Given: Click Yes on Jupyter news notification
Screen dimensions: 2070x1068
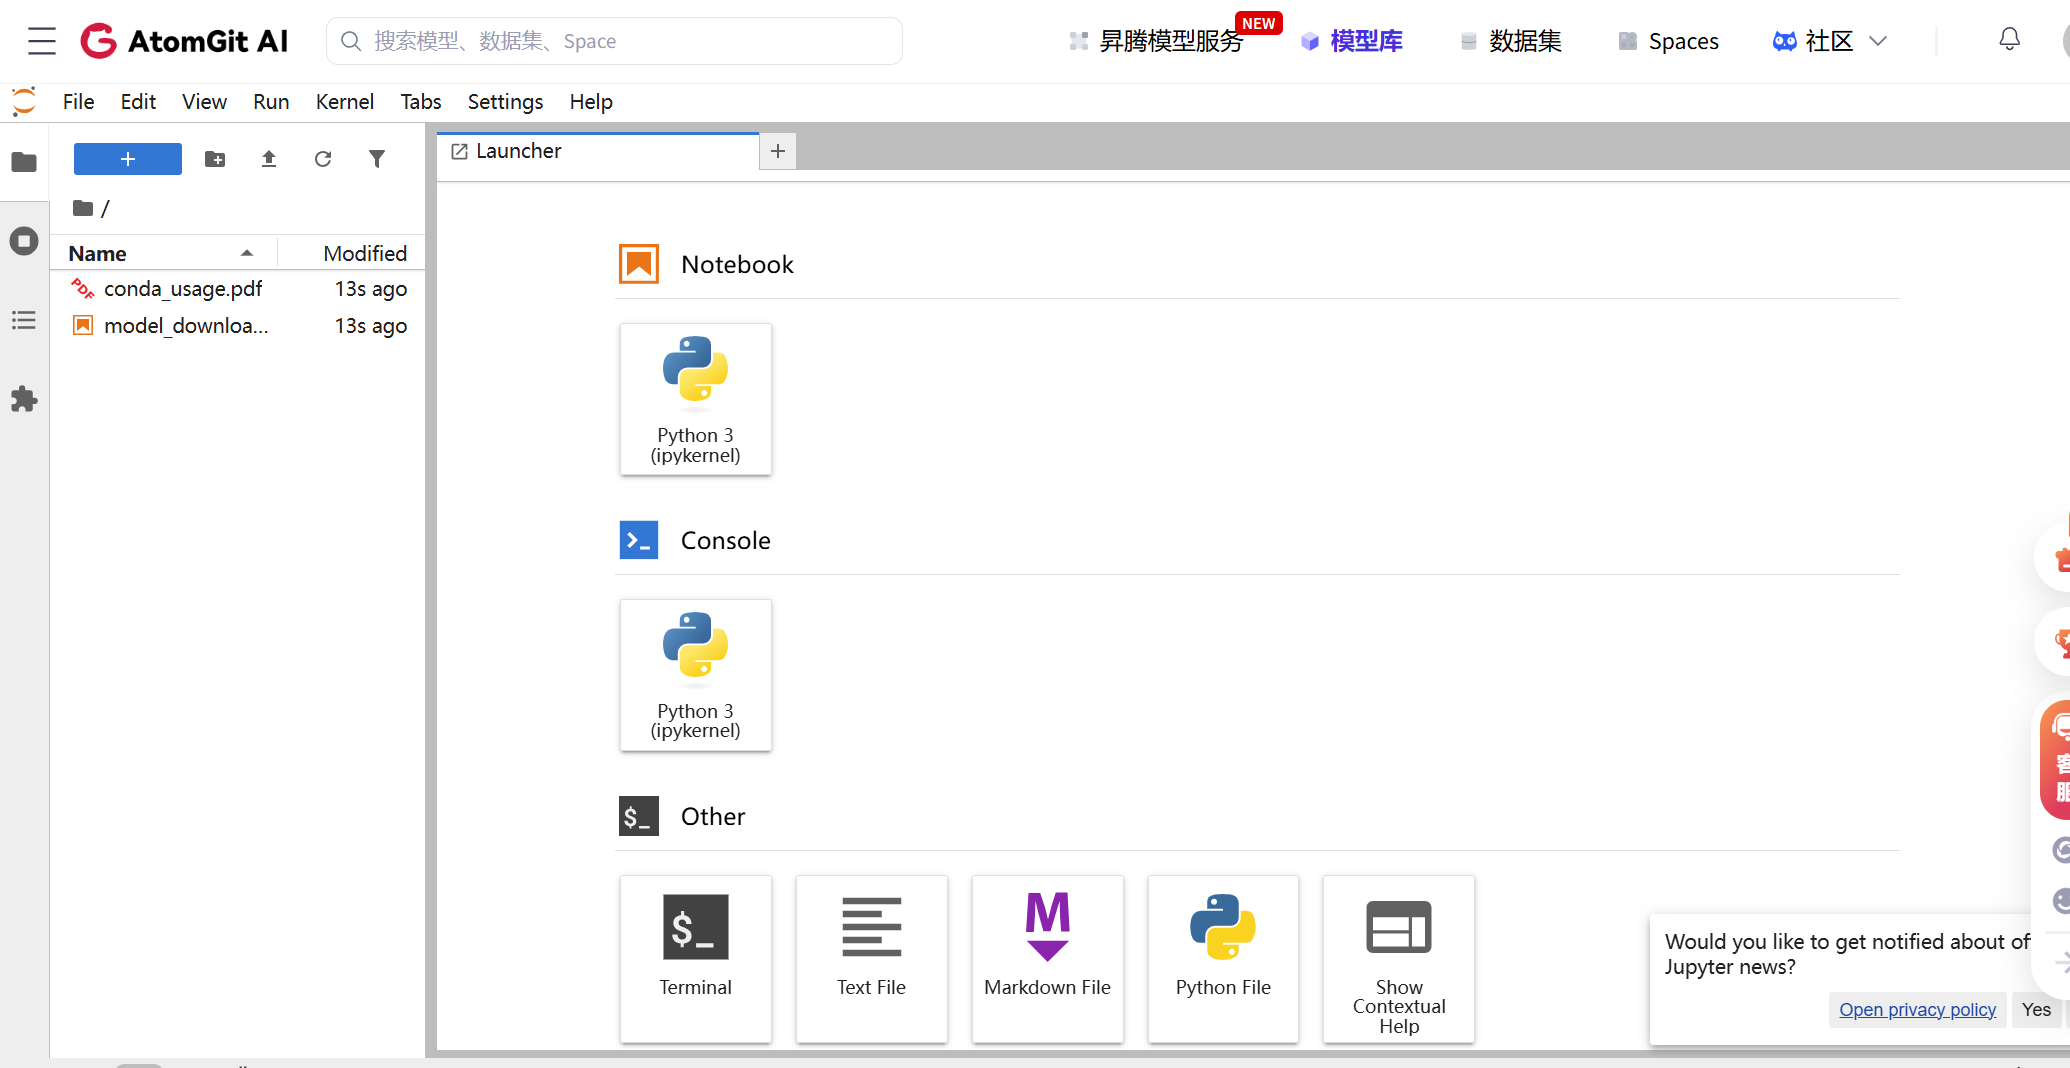Looking at the screenshot, I should point(2036,1009).
